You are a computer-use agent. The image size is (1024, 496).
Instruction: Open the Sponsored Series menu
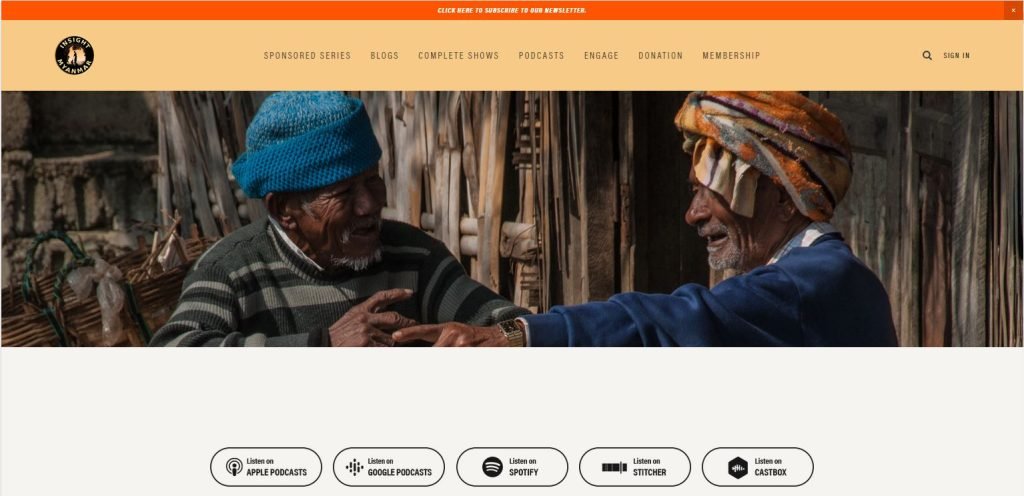307,55
